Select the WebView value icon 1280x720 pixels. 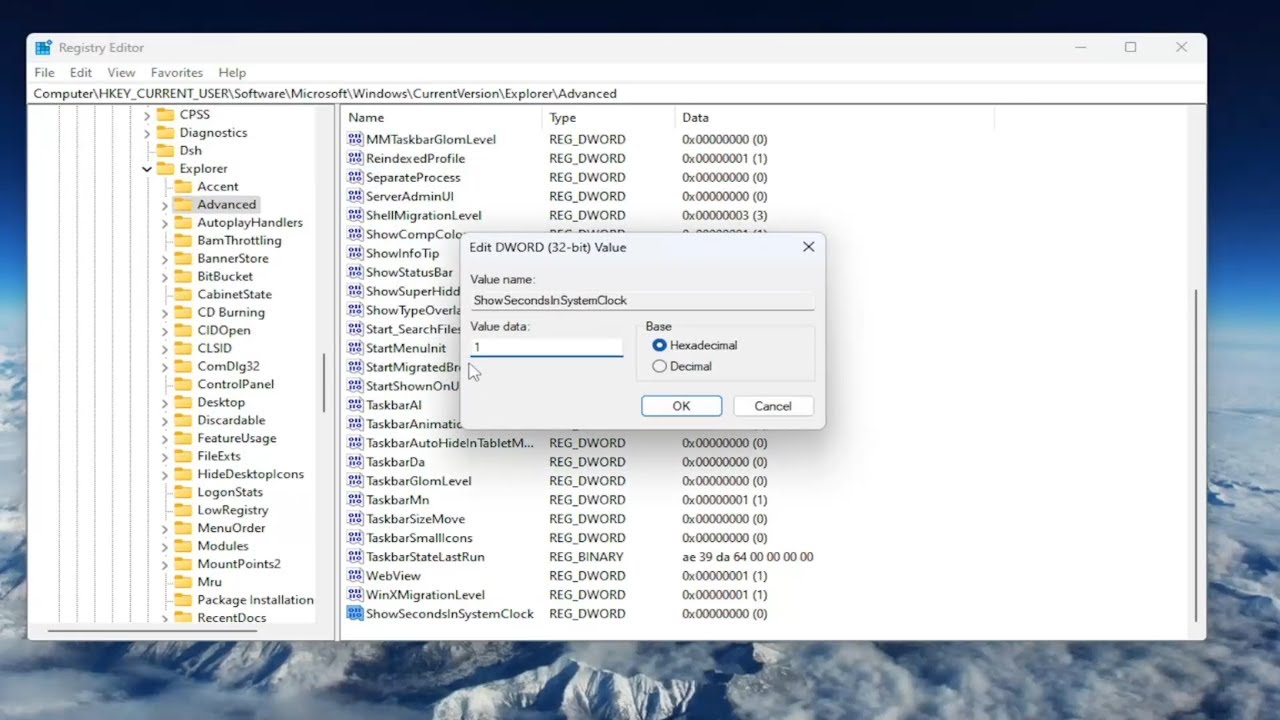pos(355,576)
